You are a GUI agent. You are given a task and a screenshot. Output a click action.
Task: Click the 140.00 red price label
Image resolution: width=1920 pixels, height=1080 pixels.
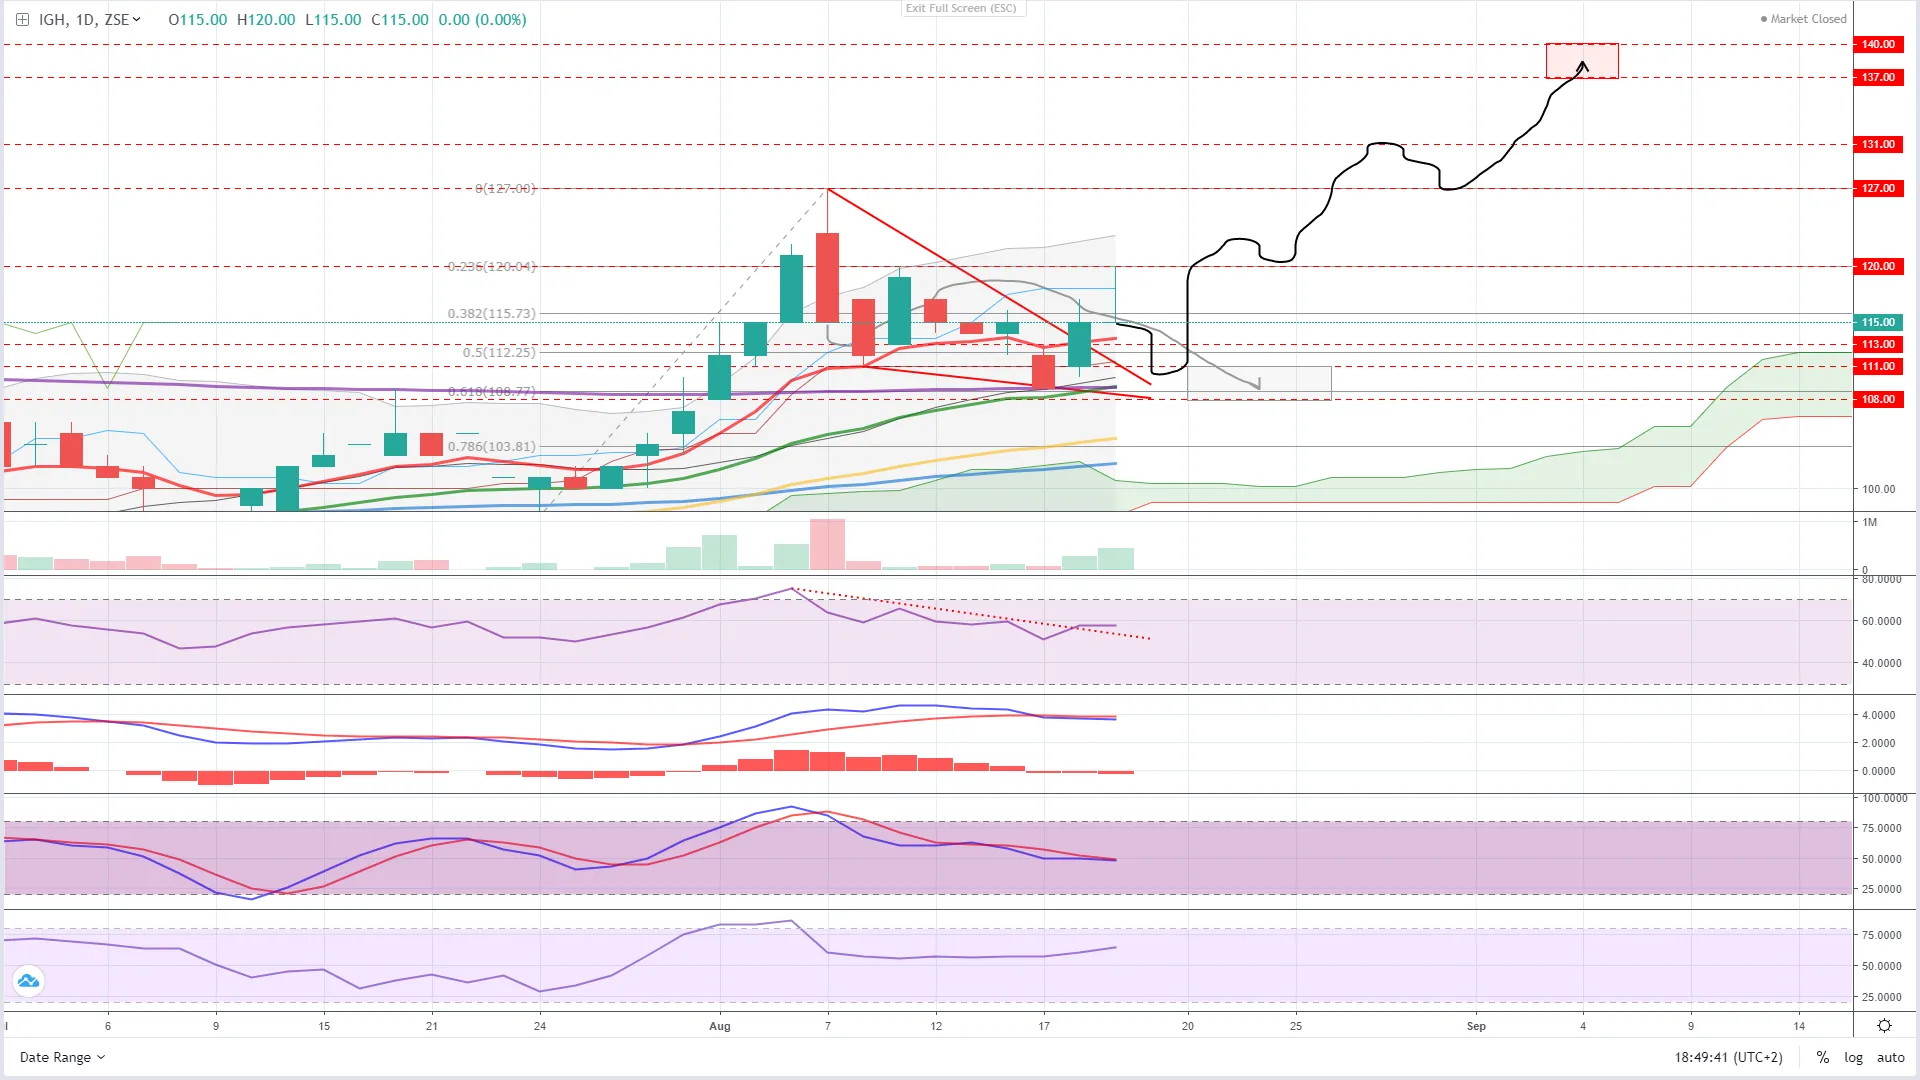tap(1878, 44)
